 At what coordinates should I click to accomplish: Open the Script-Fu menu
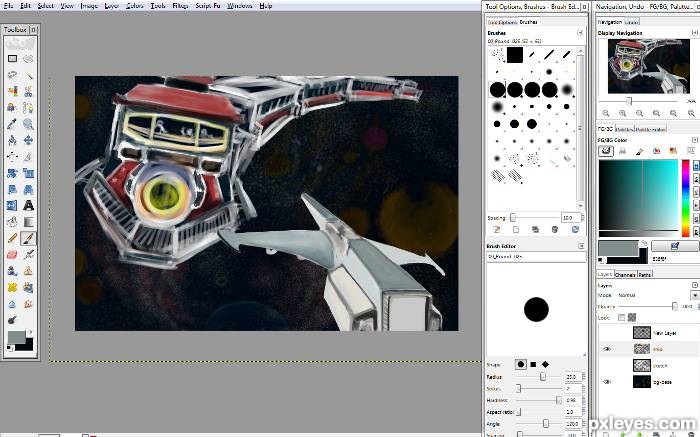(208, 6)
